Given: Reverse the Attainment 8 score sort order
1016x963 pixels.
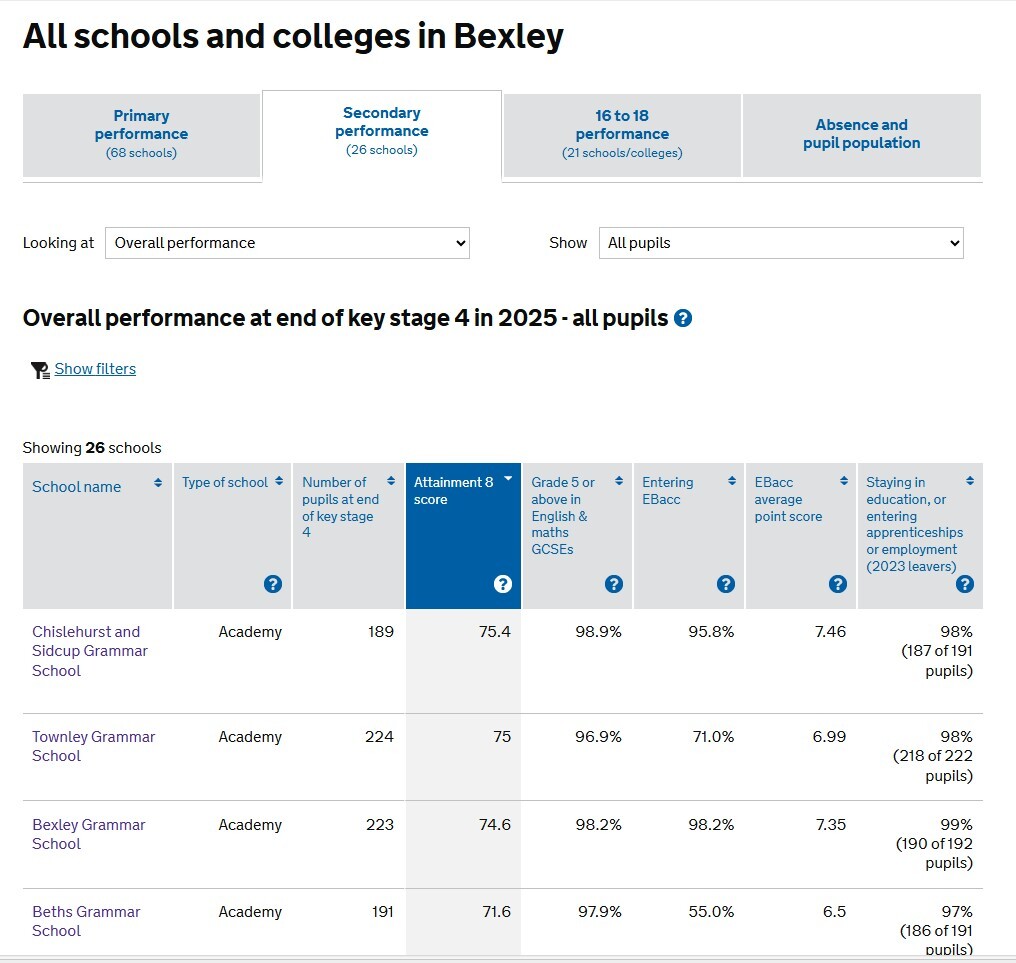Looking at the screenshot, I should pyautogui.click(x=508, y=479).
